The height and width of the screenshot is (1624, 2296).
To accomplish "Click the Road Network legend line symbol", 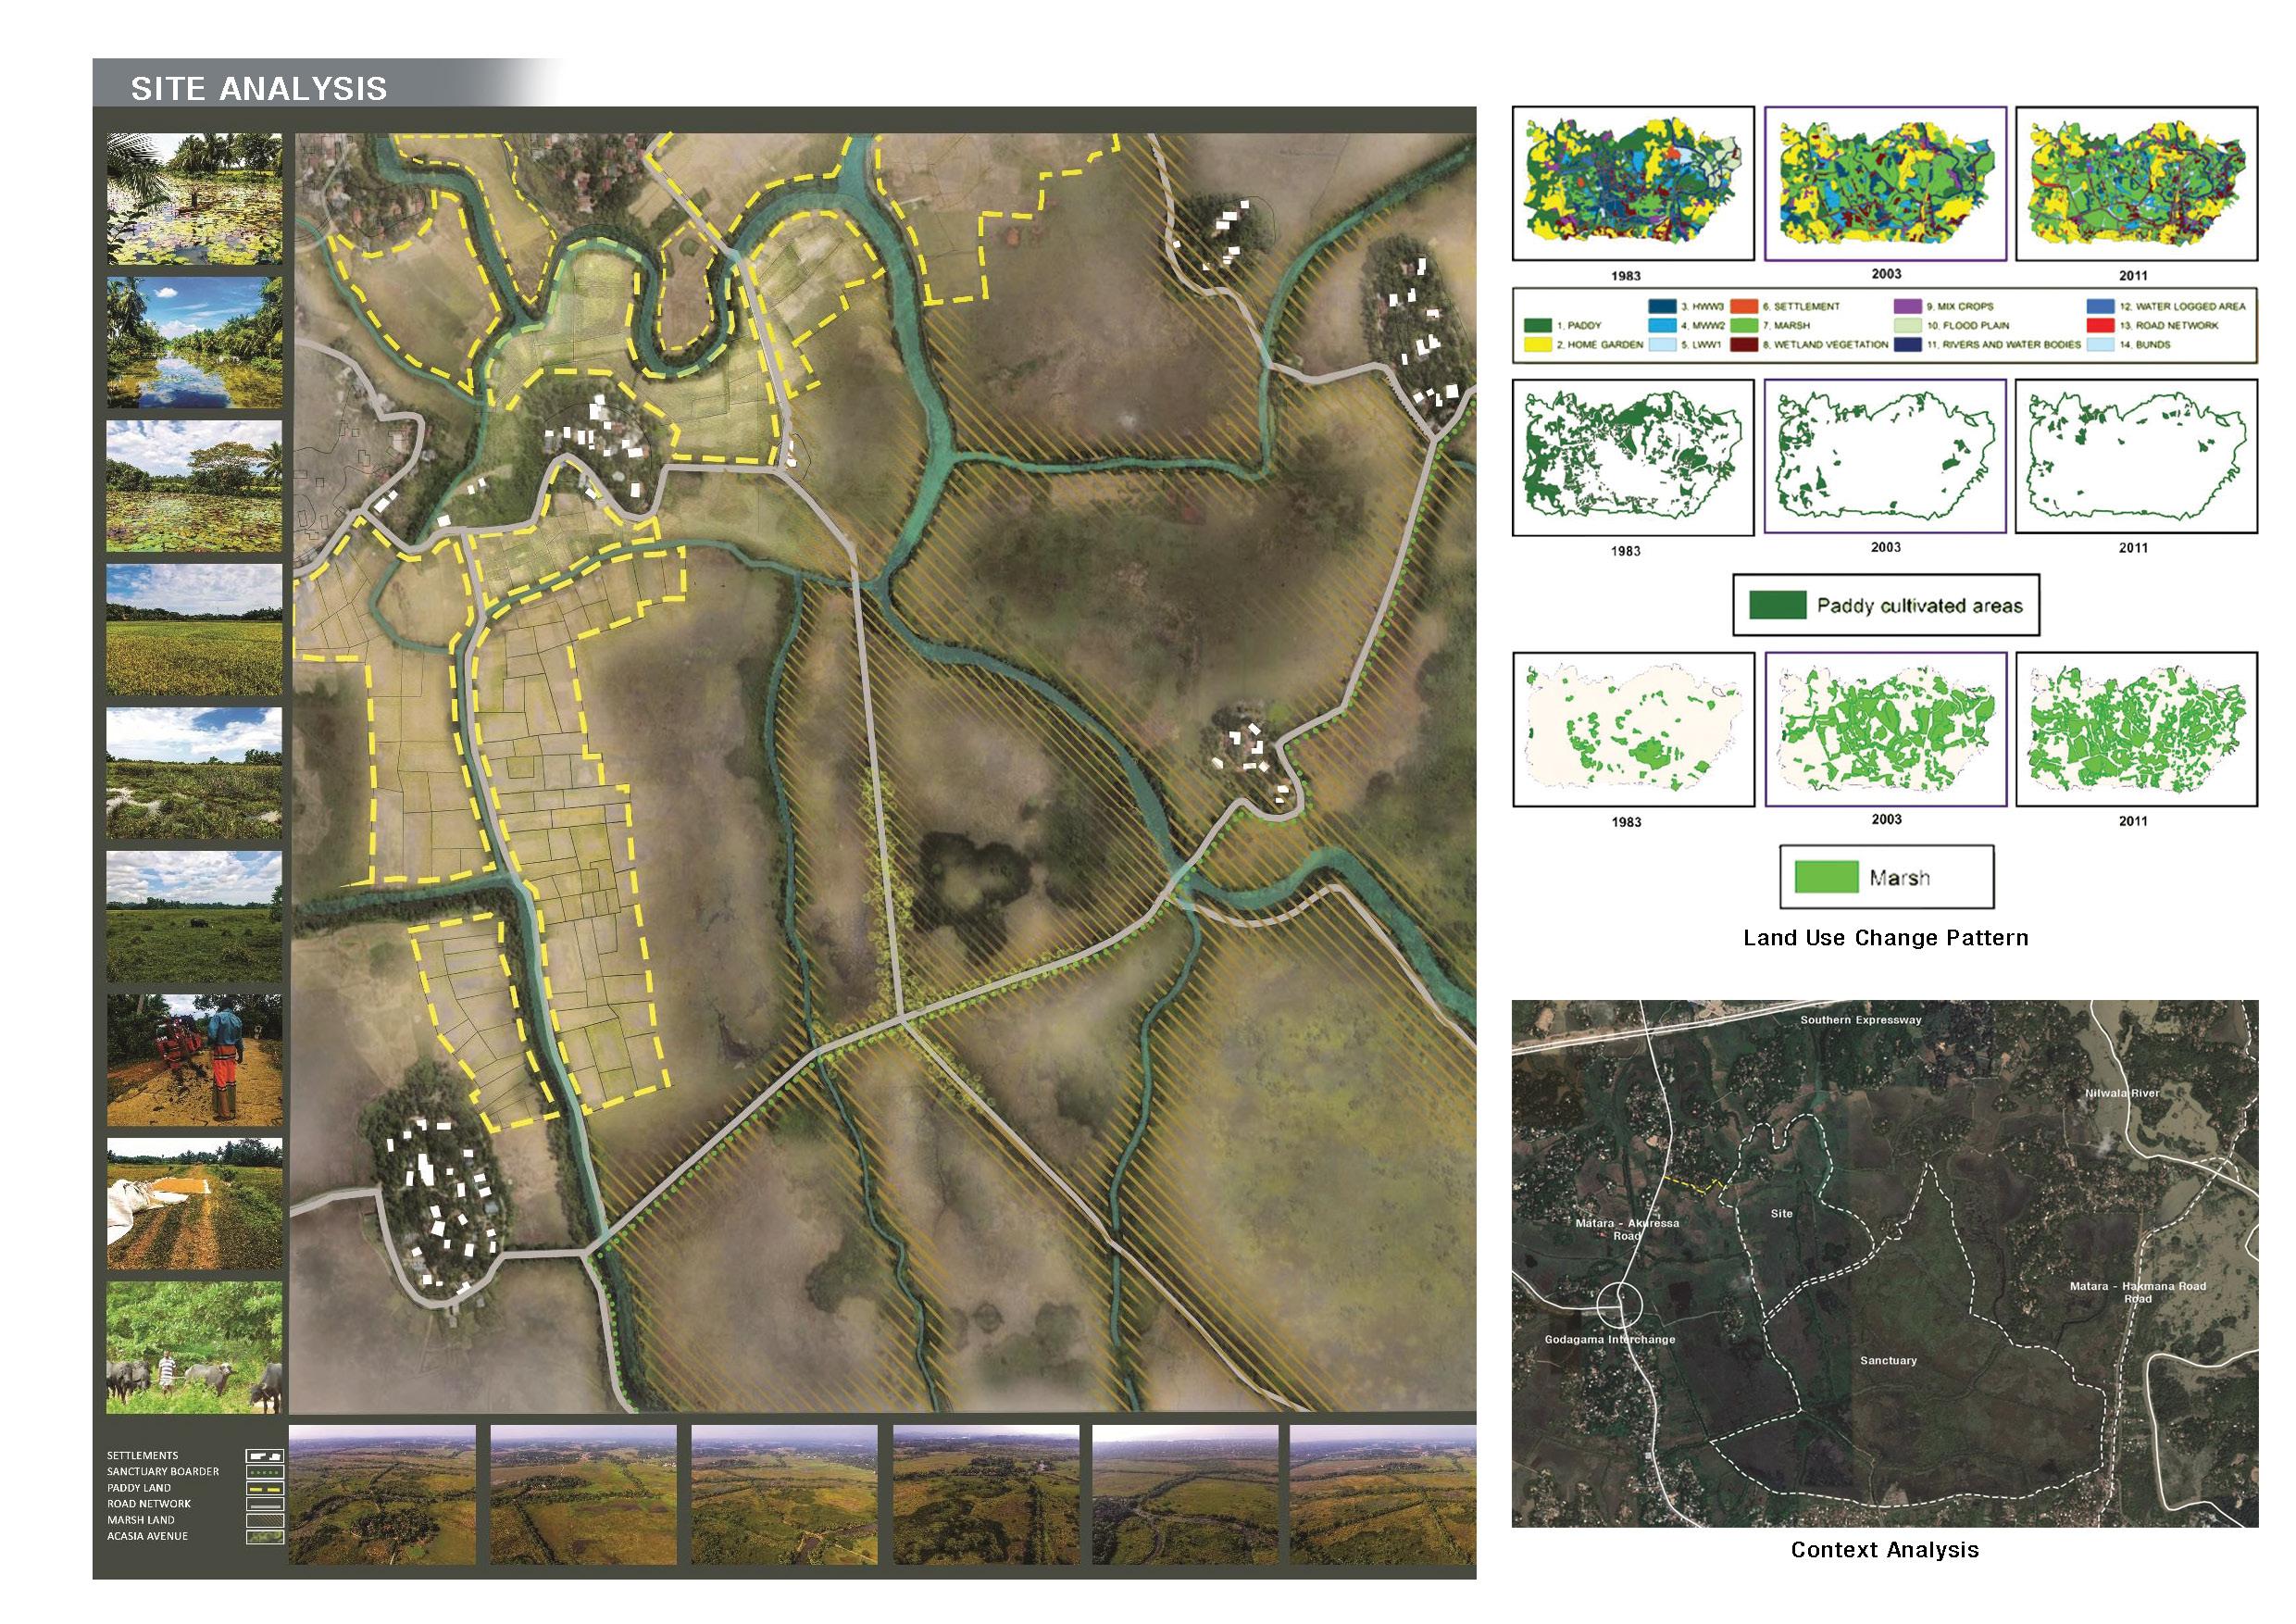I will click(x=265, y=1504).
